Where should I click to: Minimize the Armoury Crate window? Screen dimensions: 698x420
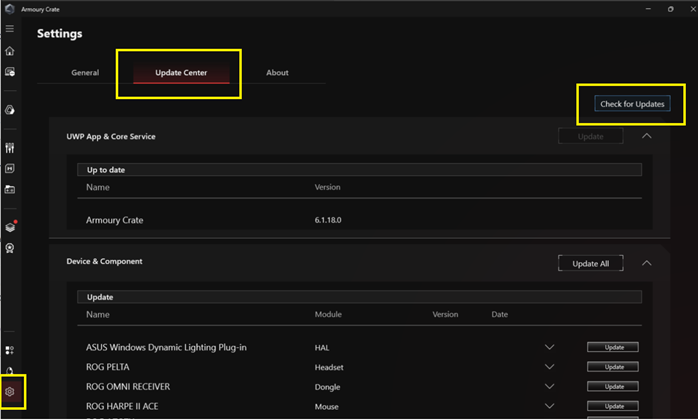pos(648,9)
